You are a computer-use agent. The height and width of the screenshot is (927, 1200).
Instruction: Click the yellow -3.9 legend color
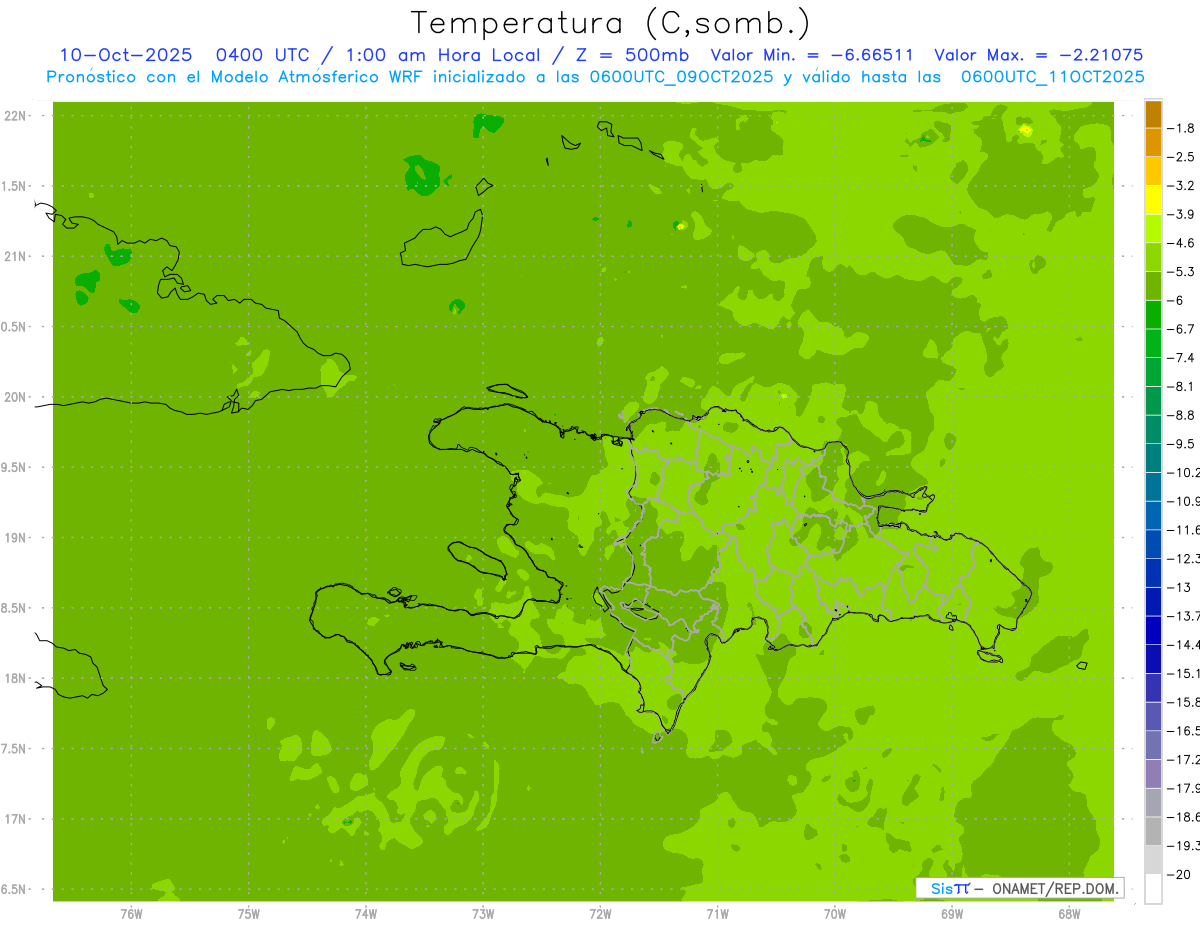click(1153, 200)
